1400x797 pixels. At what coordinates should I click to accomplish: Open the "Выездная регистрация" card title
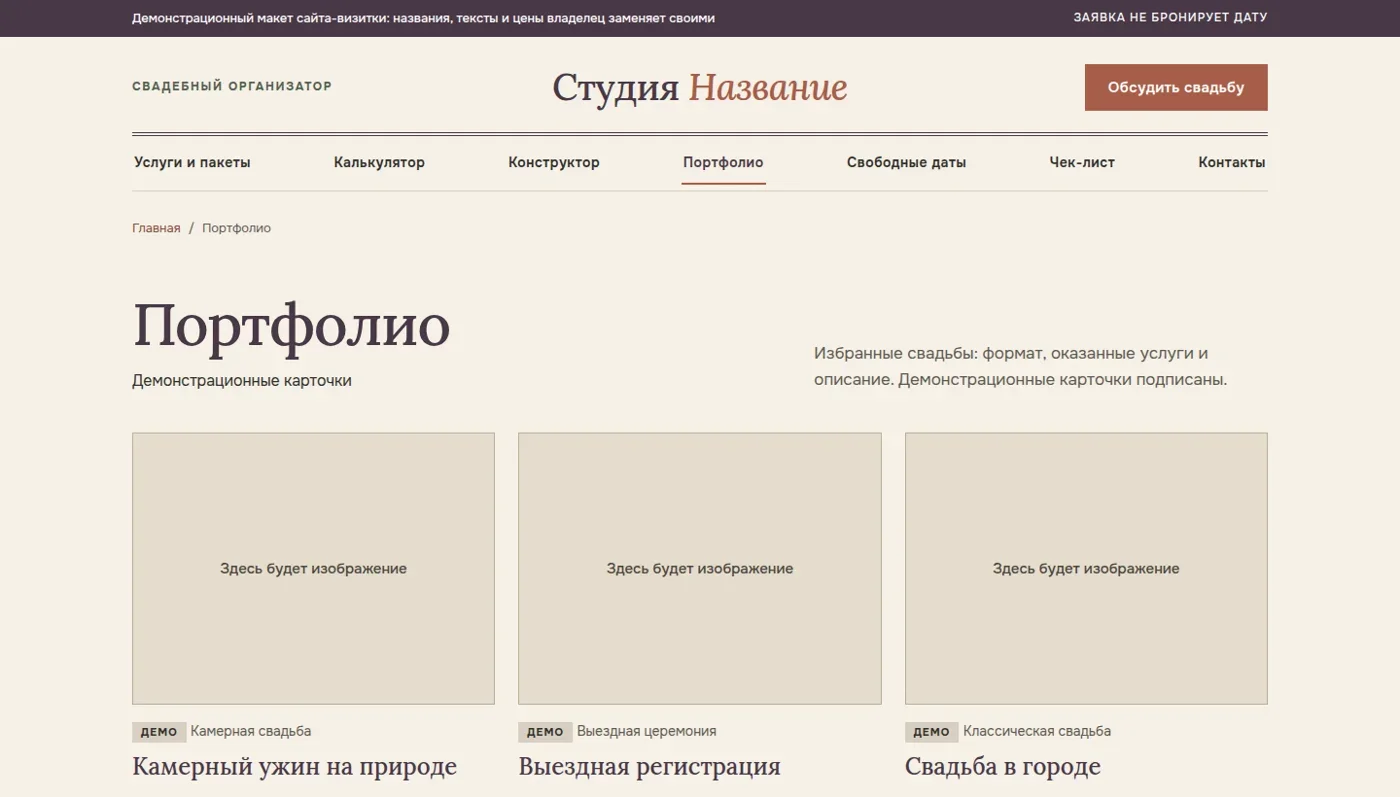pyautogui.click(x=649, y=767)
